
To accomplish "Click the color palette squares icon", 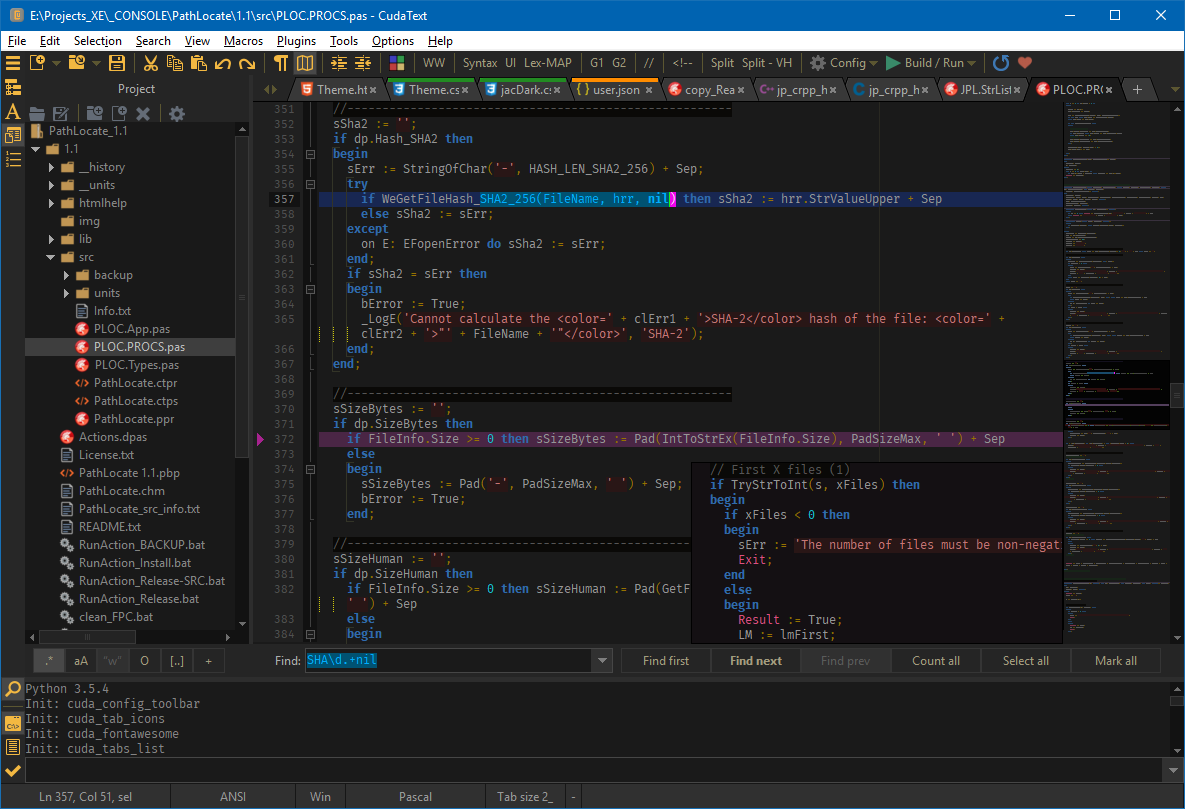I will (x=397, y=63).
